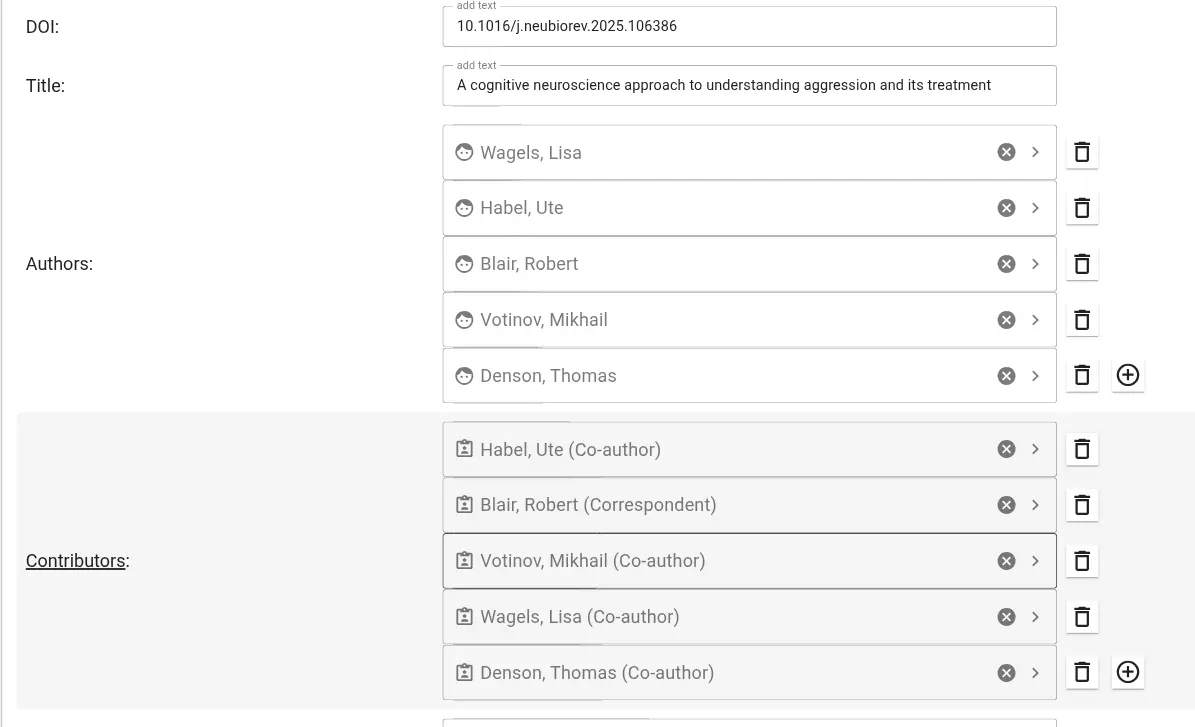Click the badge icon beside Wagels, Lisa (Co-author)
Viewport: 1195px width, 727px height.
click(464, 617)
